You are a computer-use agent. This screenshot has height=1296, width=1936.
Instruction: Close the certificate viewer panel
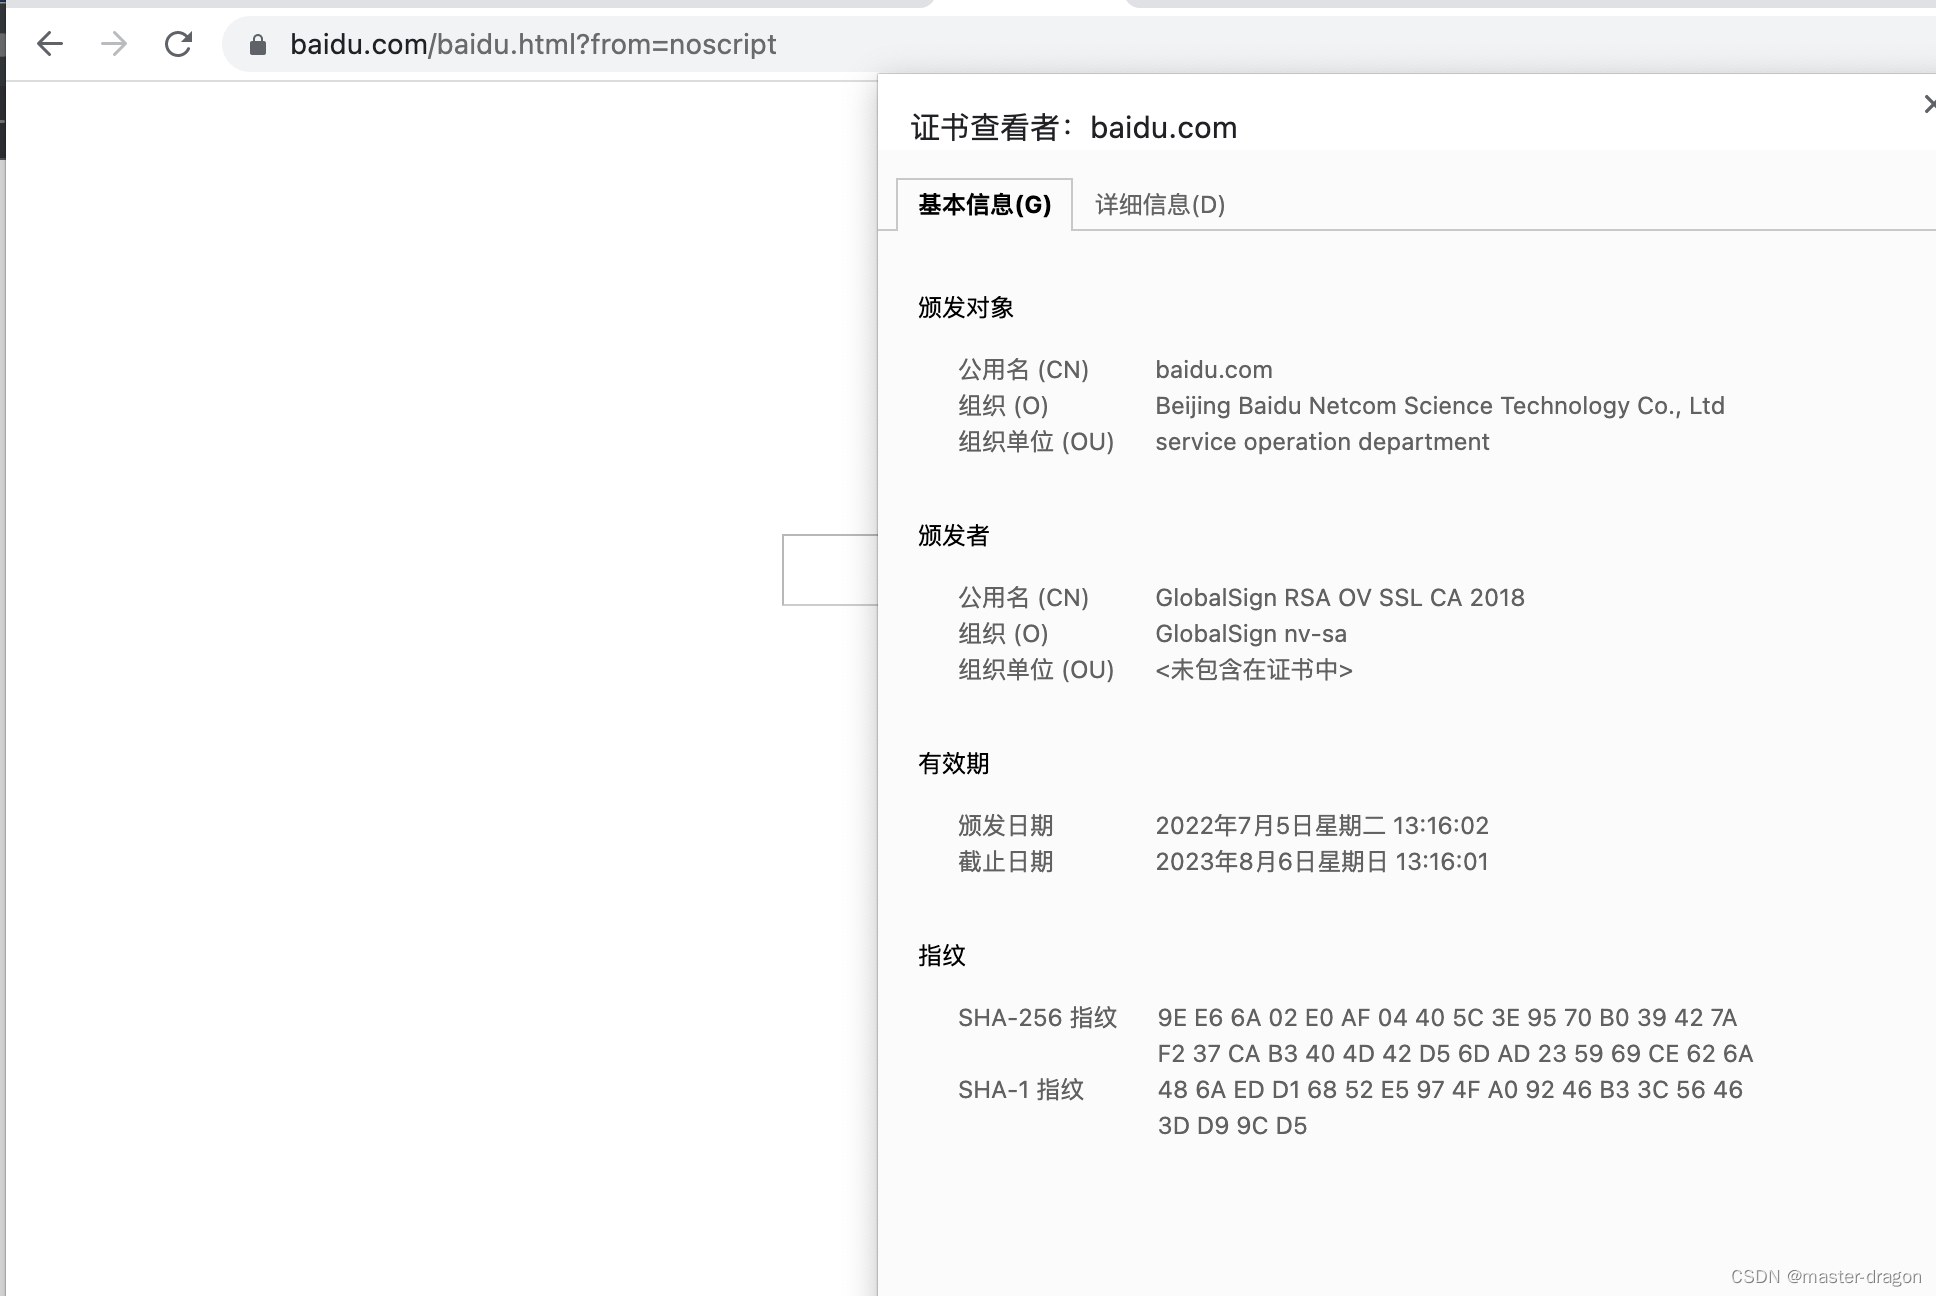click(x=1928, y=104)
